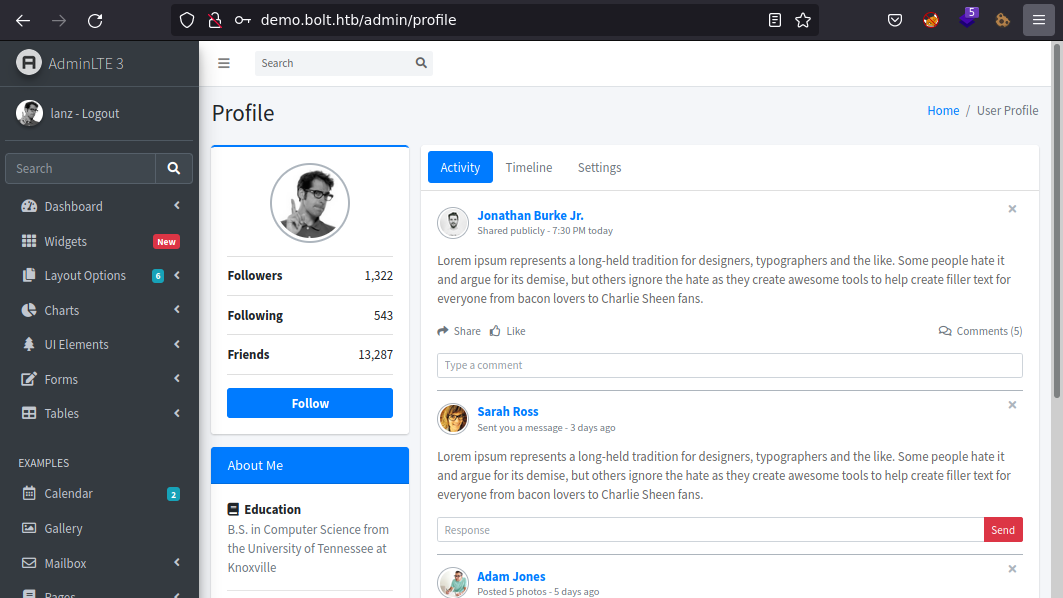
Task: Toggle the sidebar with the hamburger icon
Action: [x=224, y=63]
